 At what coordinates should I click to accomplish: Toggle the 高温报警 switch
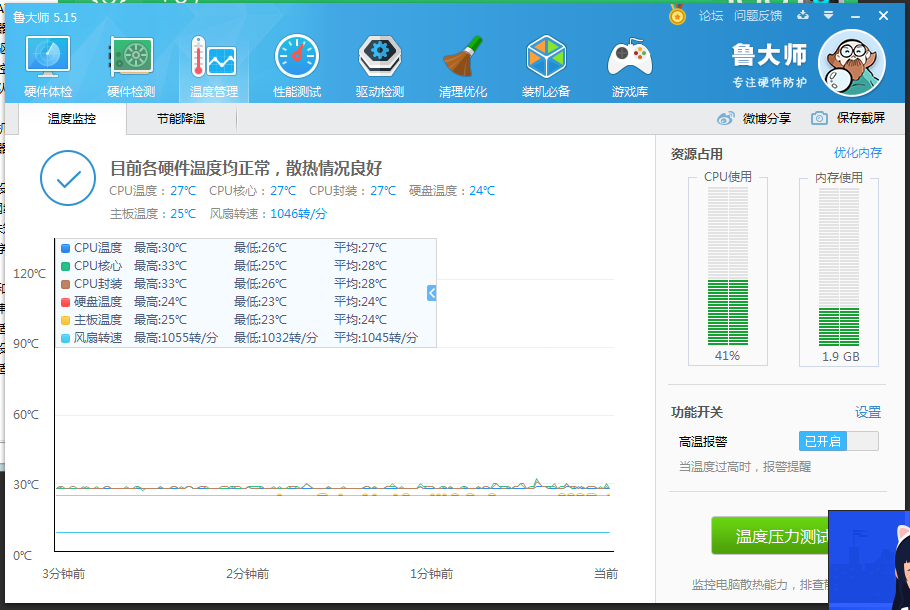point(839,441)
